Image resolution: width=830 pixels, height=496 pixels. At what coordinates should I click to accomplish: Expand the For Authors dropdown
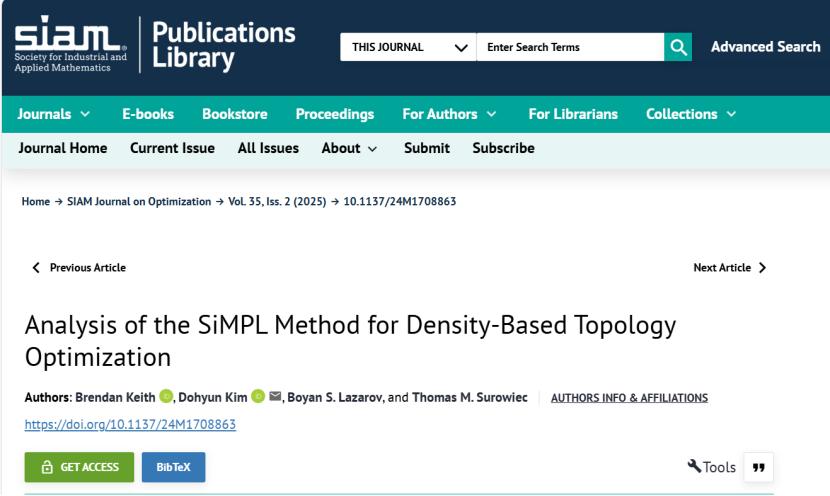449,114
